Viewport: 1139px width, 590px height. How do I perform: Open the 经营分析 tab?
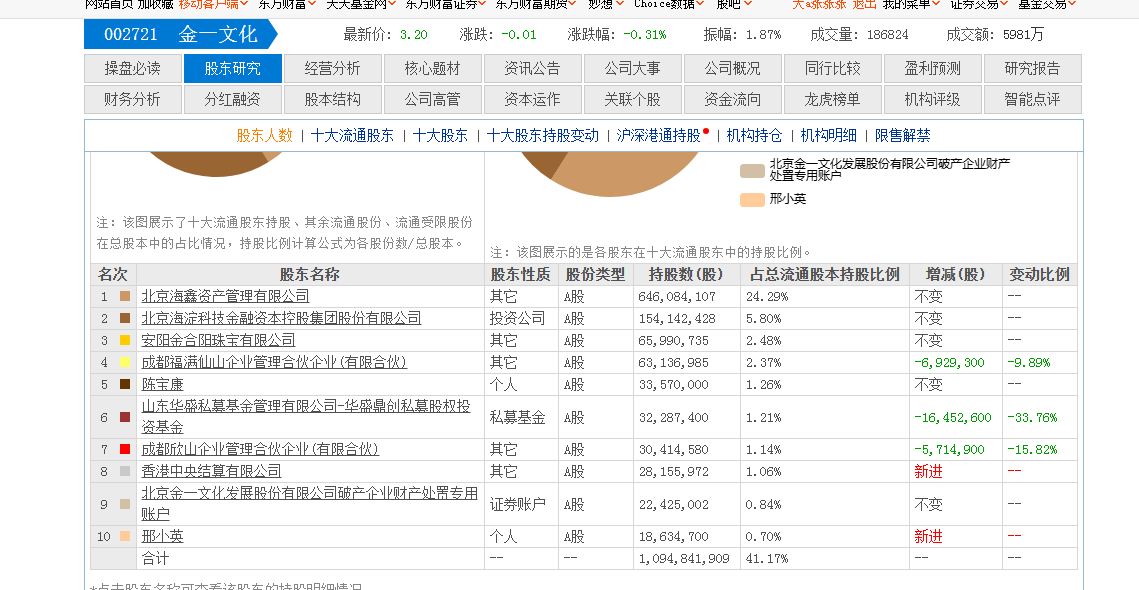(332, 69)
